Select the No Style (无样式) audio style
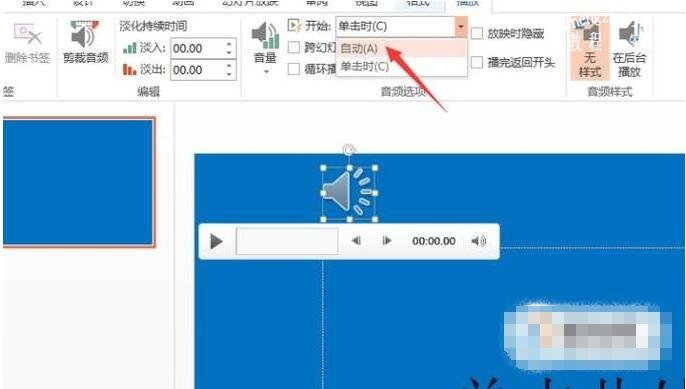The image size is (686, 389). pyautogui.click(x=590, y=48)
